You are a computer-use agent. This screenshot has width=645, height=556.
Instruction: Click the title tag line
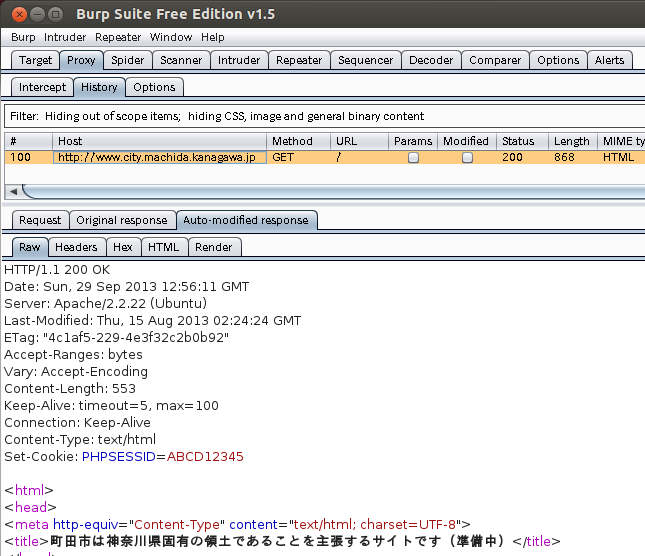282,541
